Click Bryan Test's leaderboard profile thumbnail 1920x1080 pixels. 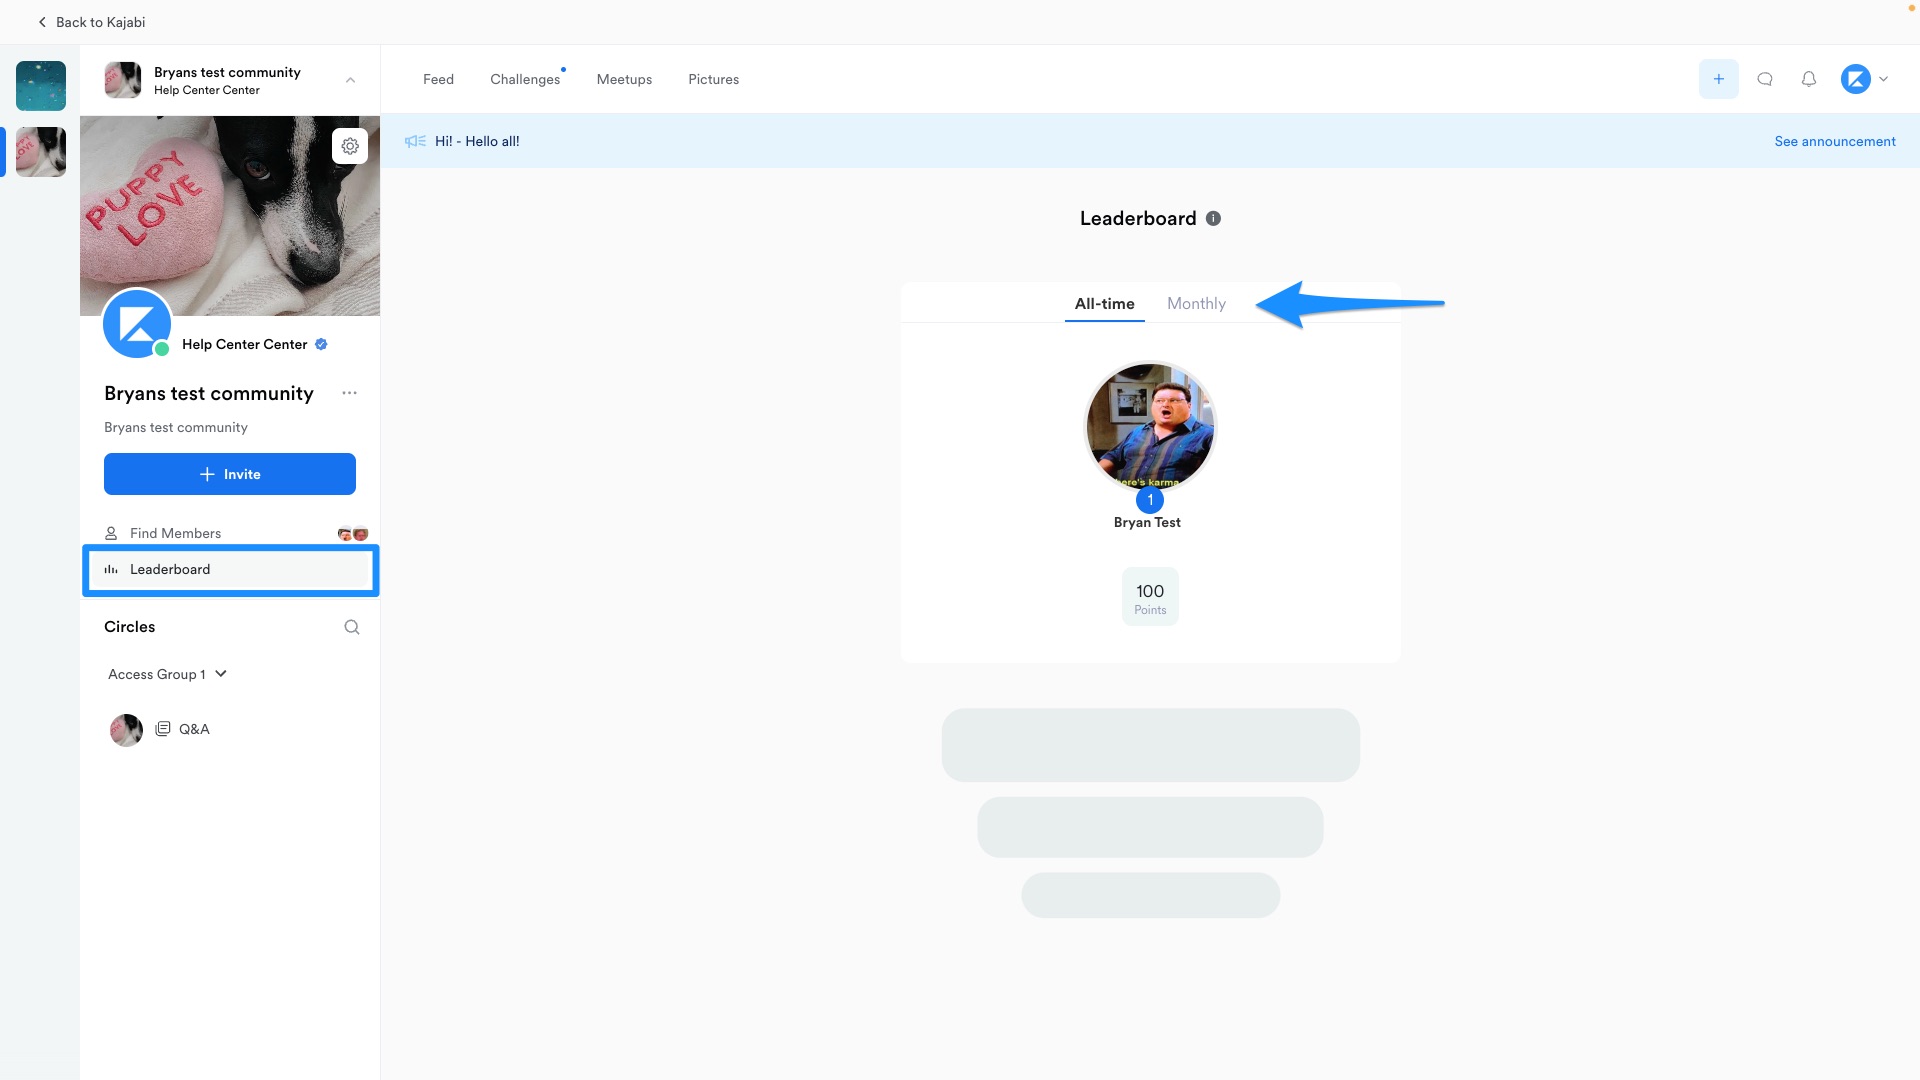[1149, 425]
